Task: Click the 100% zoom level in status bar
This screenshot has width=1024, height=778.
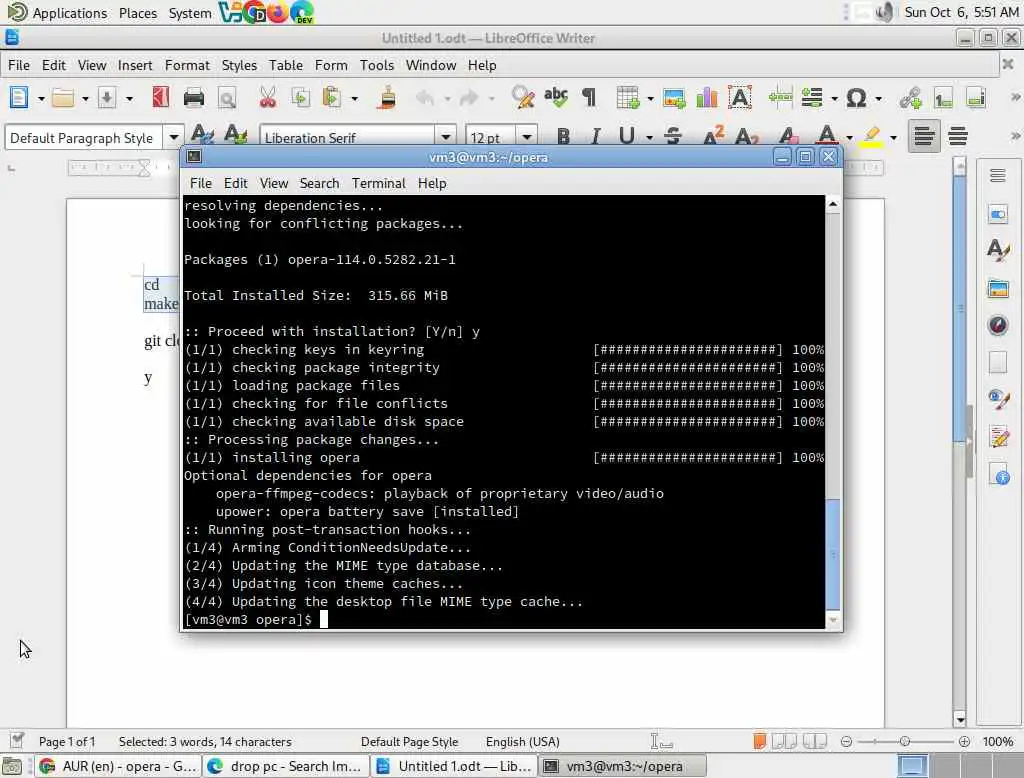Action: pyautogui.click(x=998, y=742)
